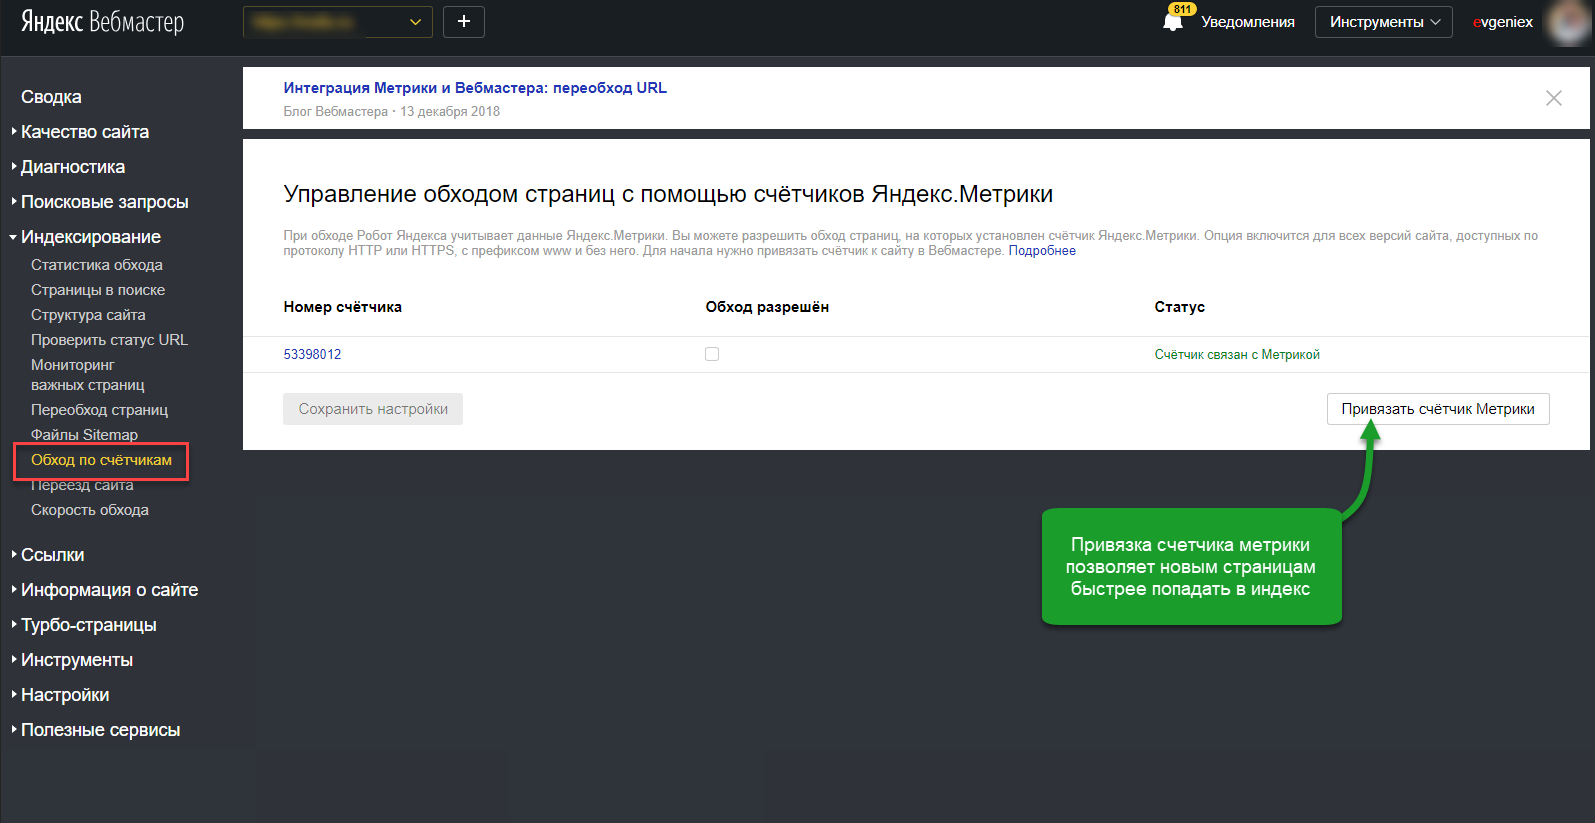1595x823 pixels.
Task: Open Статистика обхода page
Action: click(97, 265)
